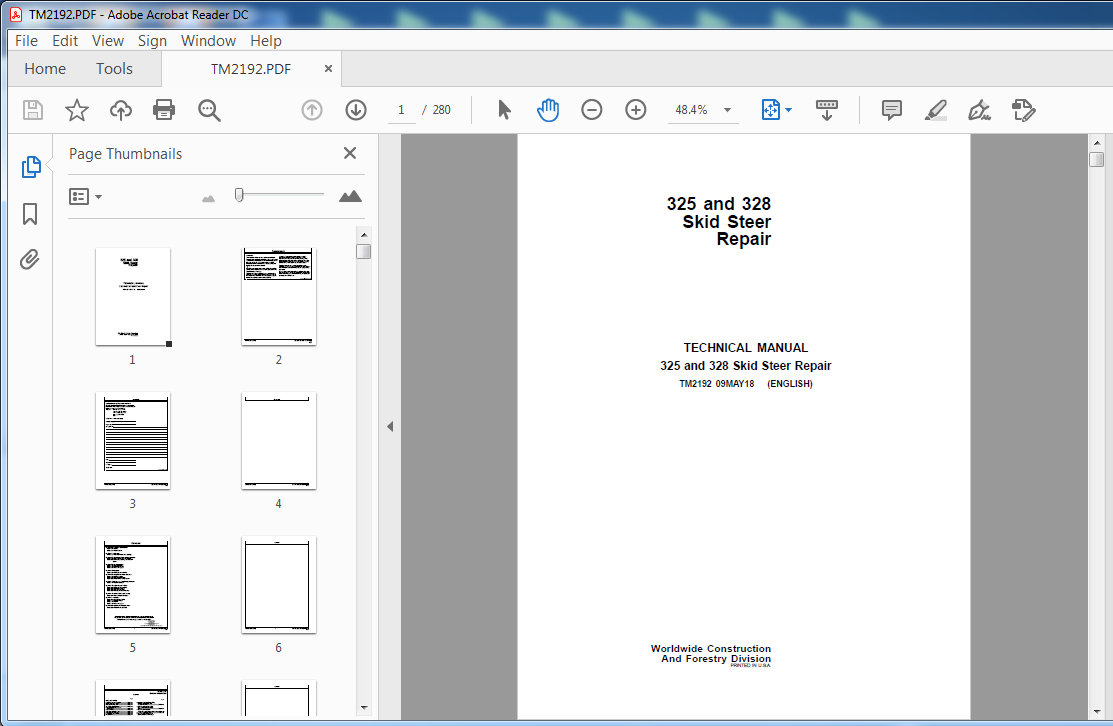This screenshot has height=726, width=1113.
Task: Open the sign document pen tool
Action: pyautogui.click(x=980, y=110)
